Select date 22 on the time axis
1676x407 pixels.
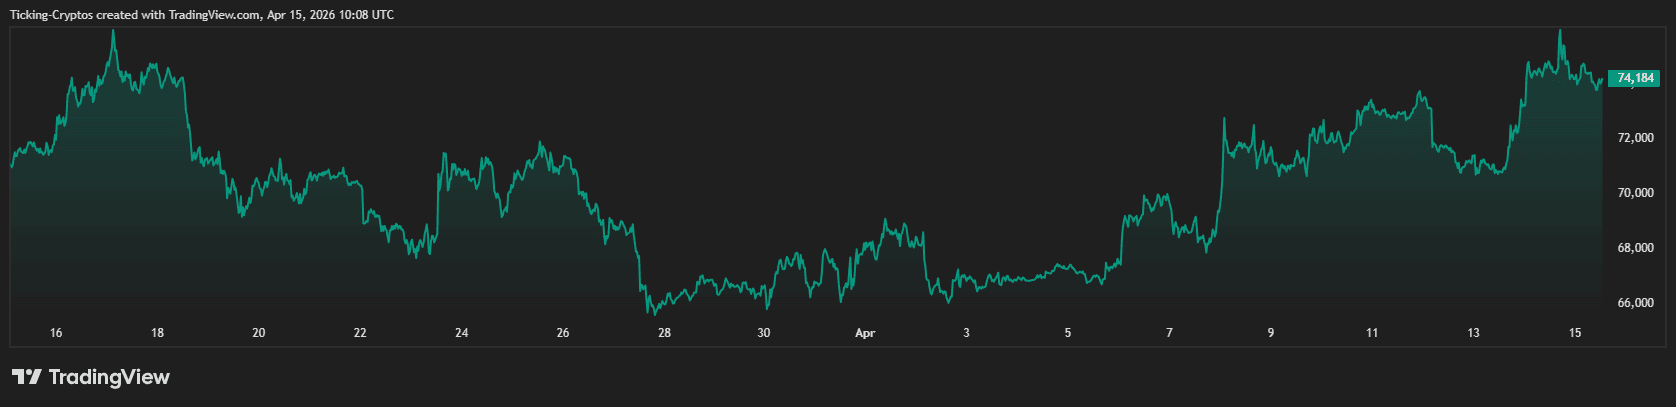coord(360,333)
